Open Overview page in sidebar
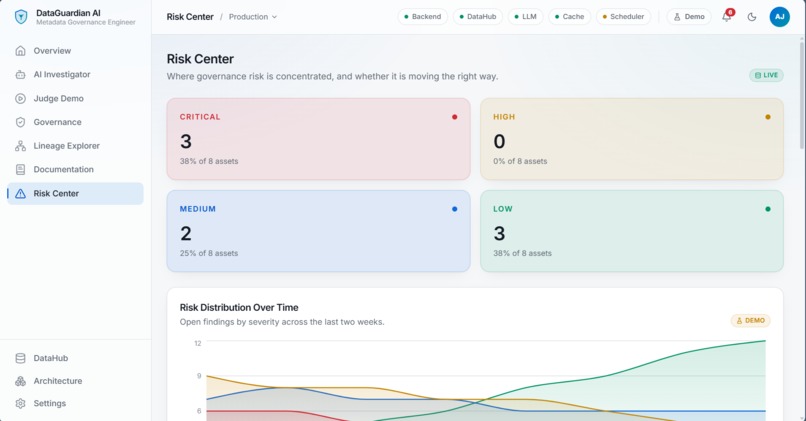 [75, 50]
